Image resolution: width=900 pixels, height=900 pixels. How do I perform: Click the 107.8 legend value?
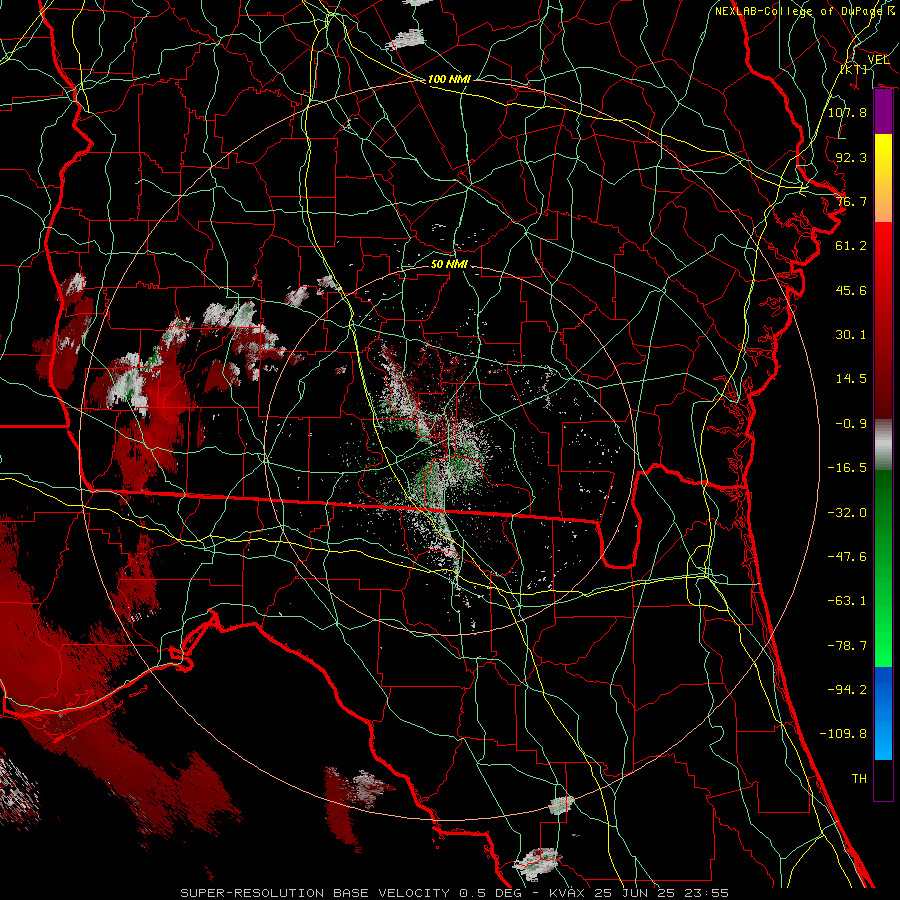847,112
